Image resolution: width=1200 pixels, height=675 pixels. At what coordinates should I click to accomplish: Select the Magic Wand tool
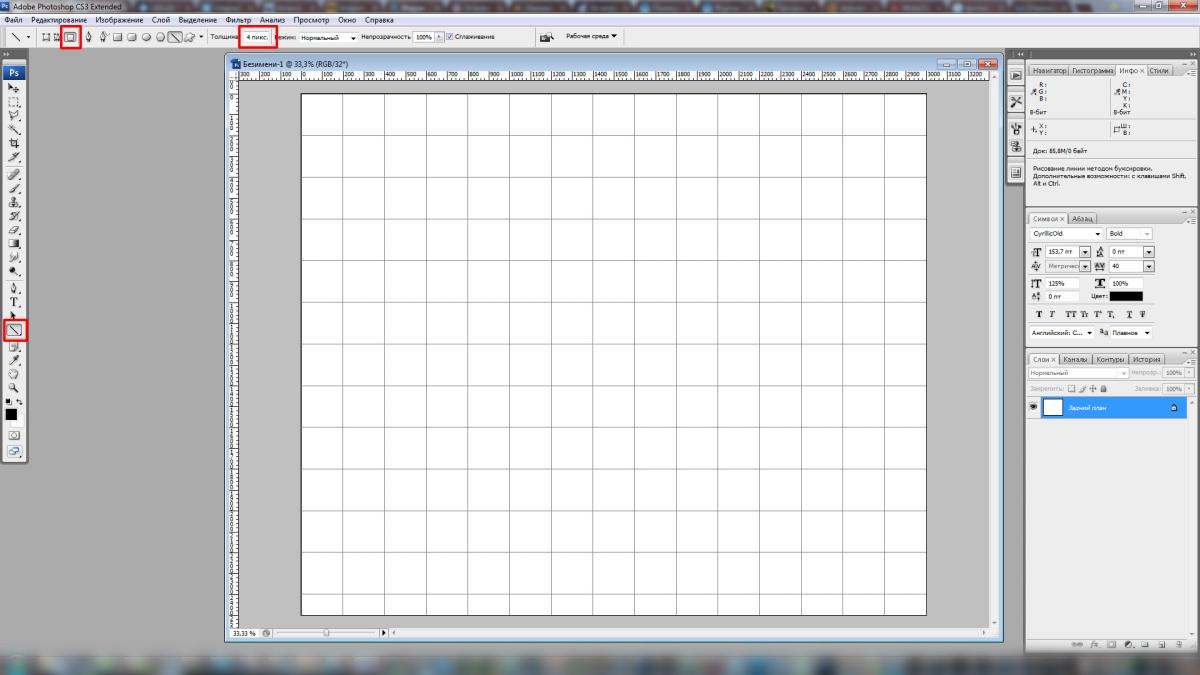[15, 130]
